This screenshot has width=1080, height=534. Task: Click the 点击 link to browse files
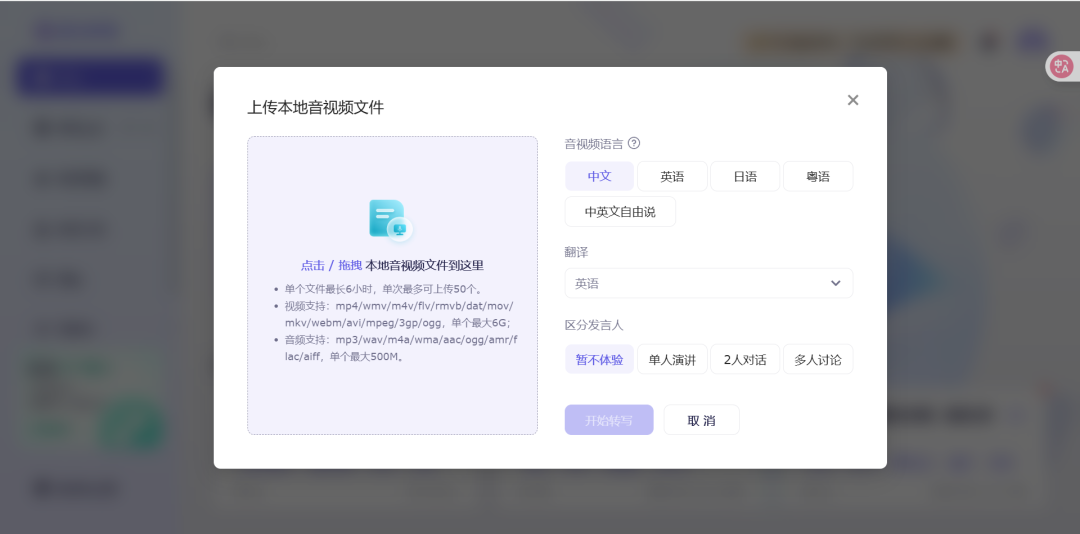313,266
